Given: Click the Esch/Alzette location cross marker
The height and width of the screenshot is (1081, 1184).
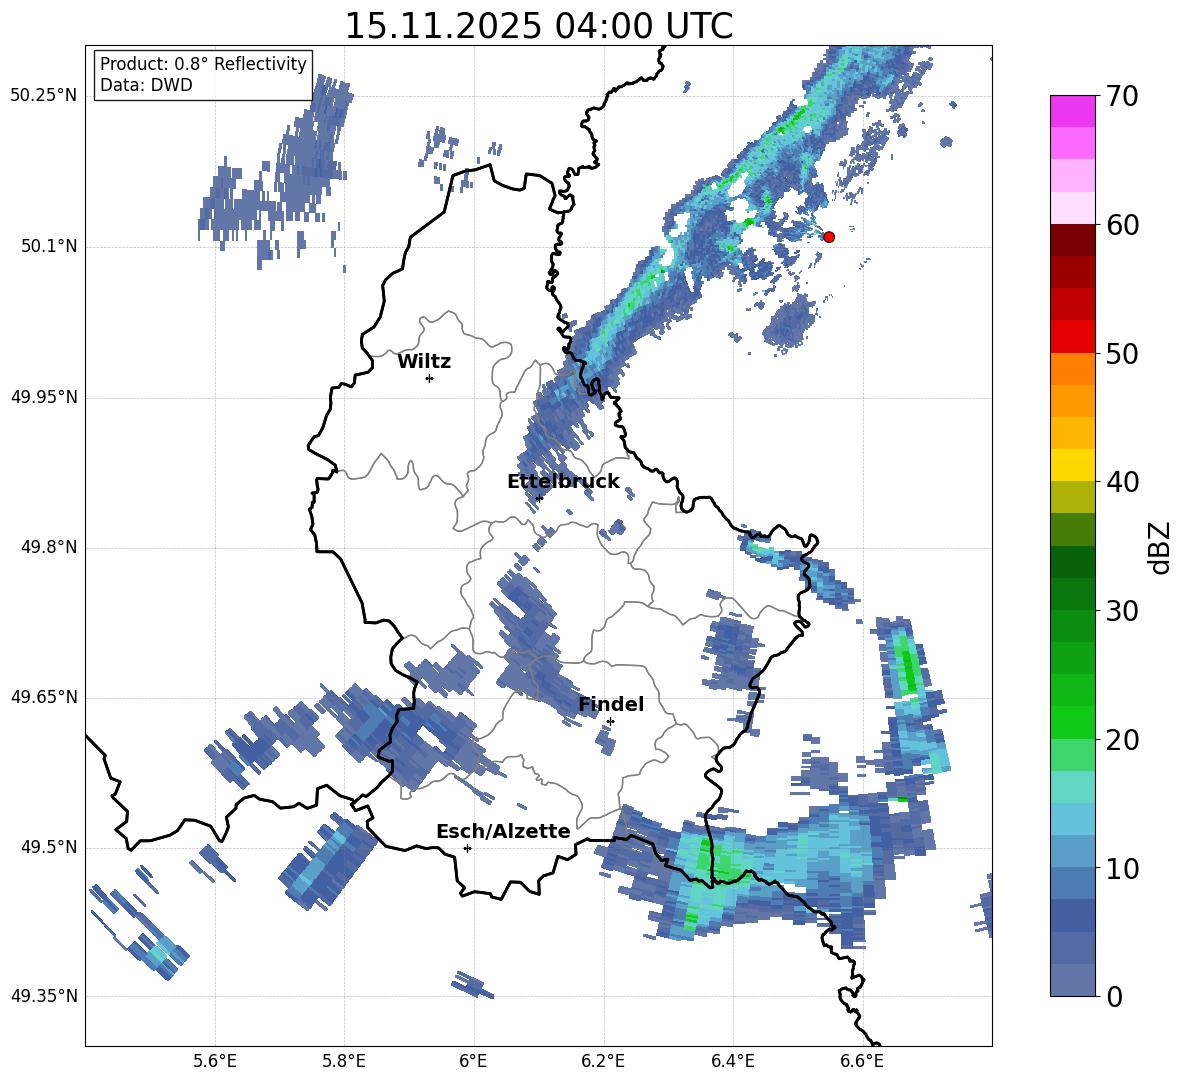Looking at the screenshot, I should [467, 848].
